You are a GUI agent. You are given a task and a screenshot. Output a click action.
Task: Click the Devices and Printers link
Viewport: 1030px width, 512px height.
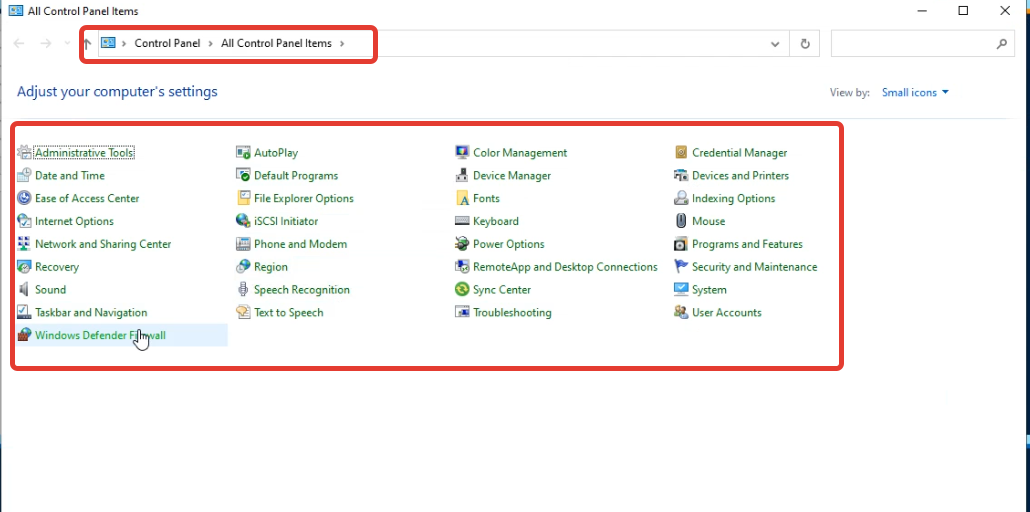[740, 175]
